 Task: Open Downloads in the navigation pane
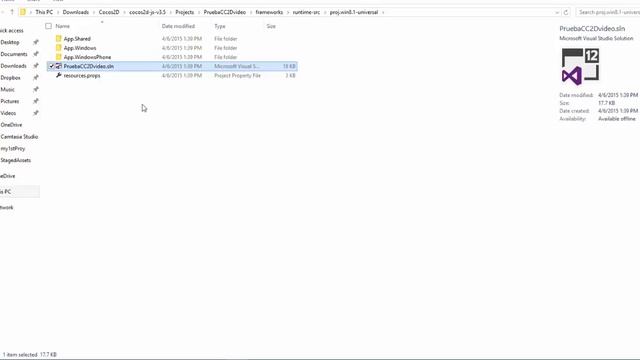13,66
